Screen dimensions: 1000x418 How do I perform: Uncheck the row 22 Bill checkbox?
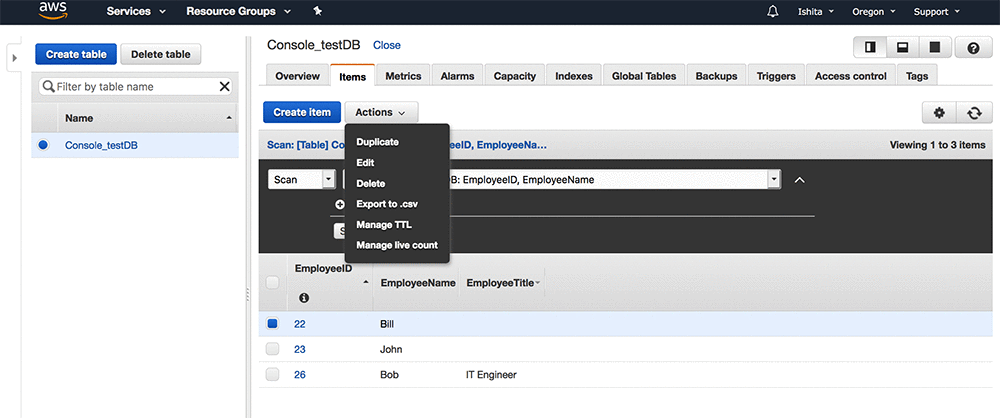point(272,324)
